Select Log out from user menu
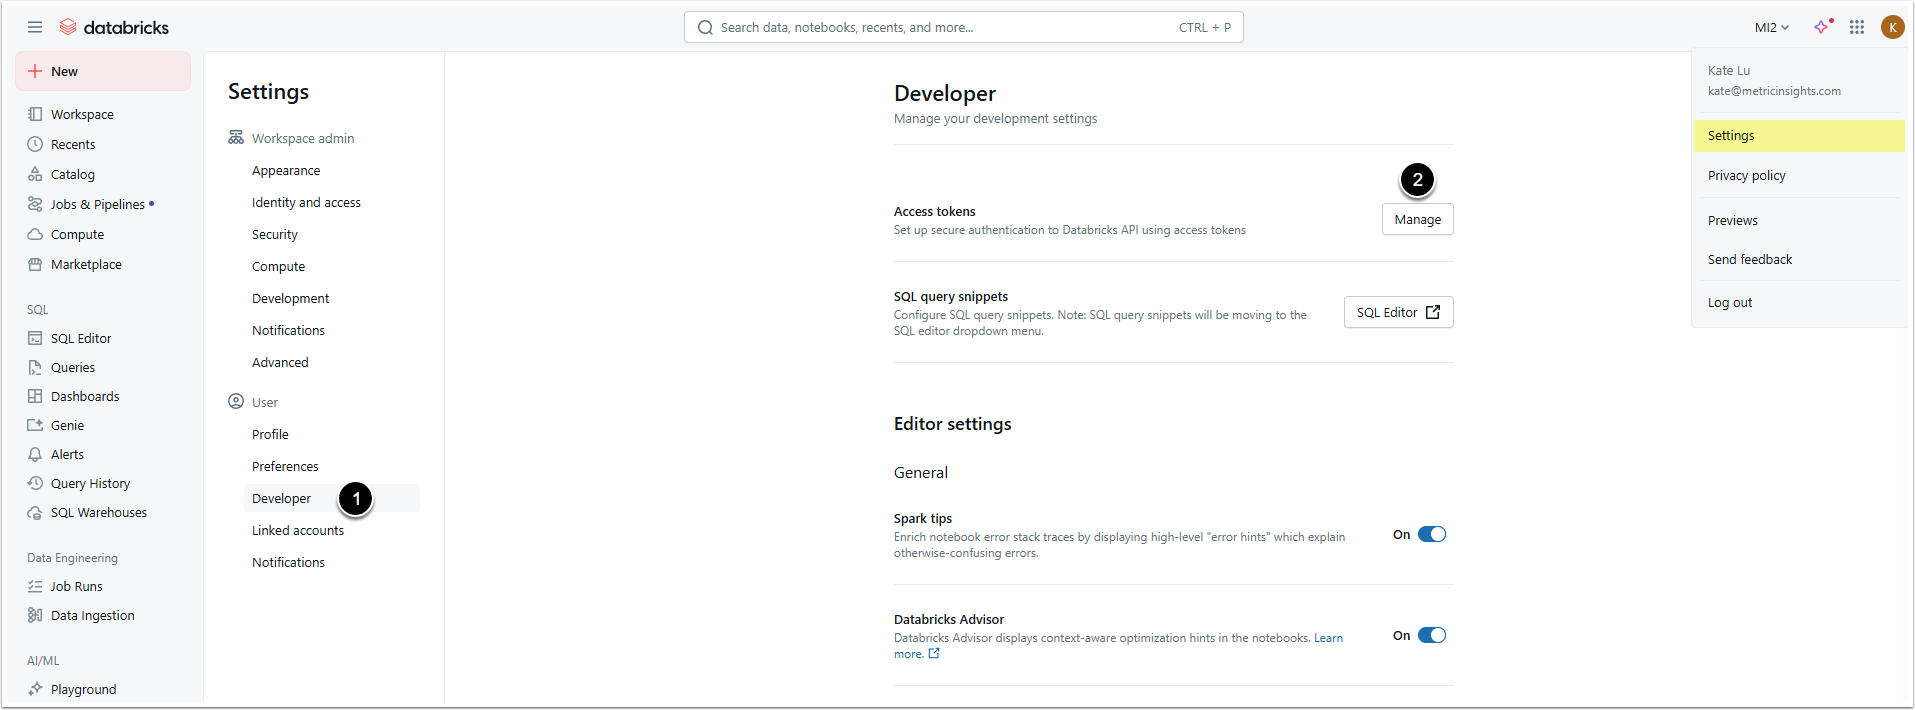Viewport: 1915px width, 710px height. tap(1730, 302)
